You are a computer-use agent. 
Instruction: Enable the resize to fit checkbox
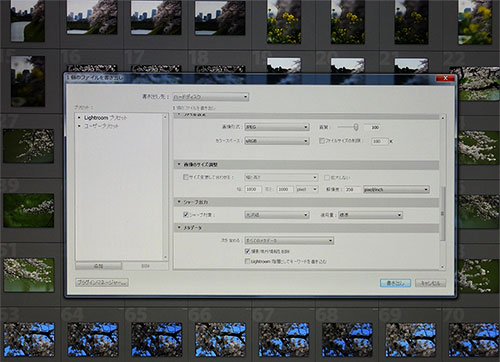[186, 177]
